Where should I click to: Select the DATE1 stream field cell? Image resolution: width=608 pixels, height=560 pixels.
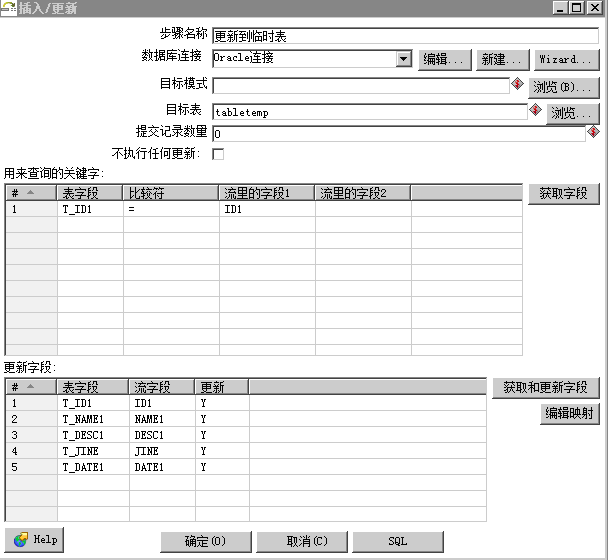pos(162,467)
